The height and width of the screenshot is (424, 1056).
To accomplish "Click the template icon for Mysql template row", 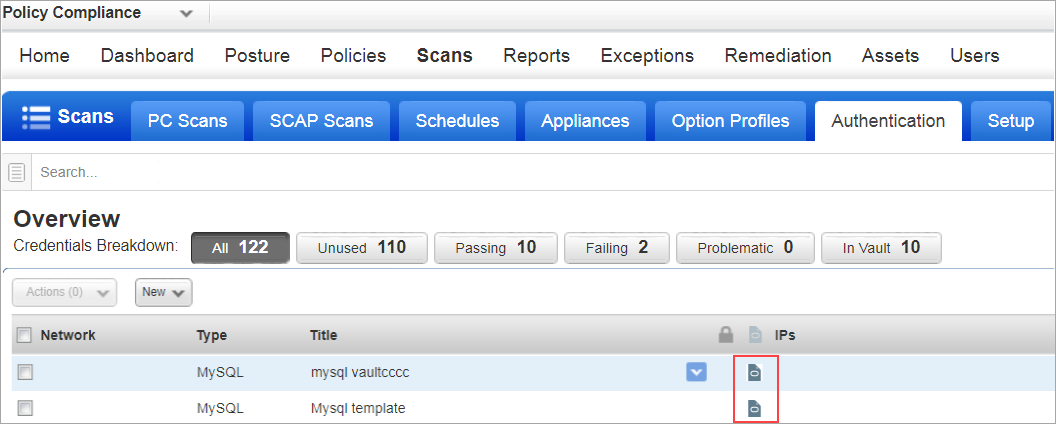I will [x=755, y=408].
